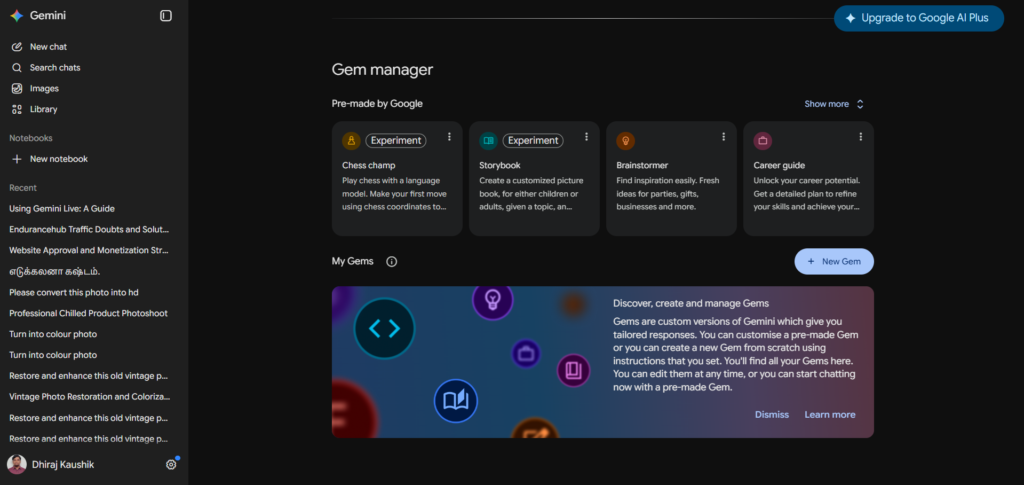
Task: Click the My Gems heading
Action: pos(353,262)
